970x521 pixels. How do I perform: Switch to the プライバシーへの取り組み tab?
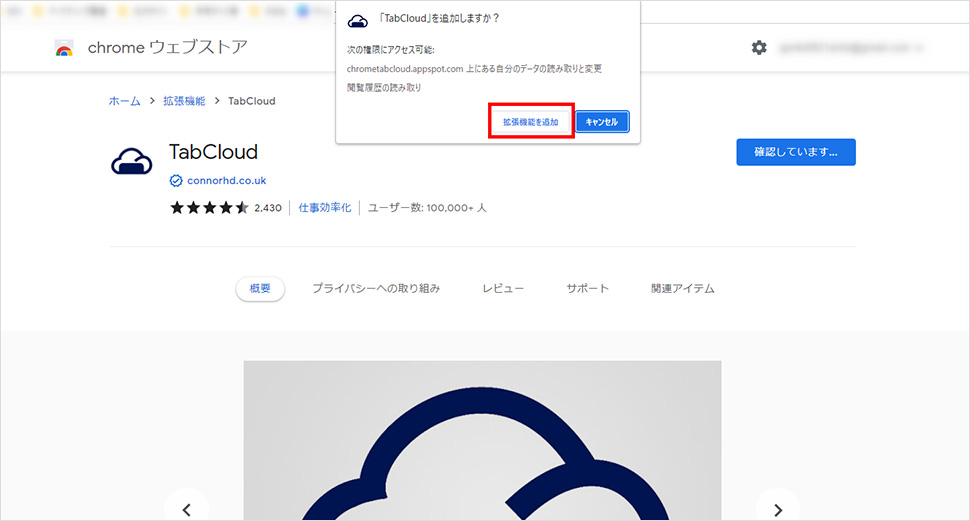point(376,288)
